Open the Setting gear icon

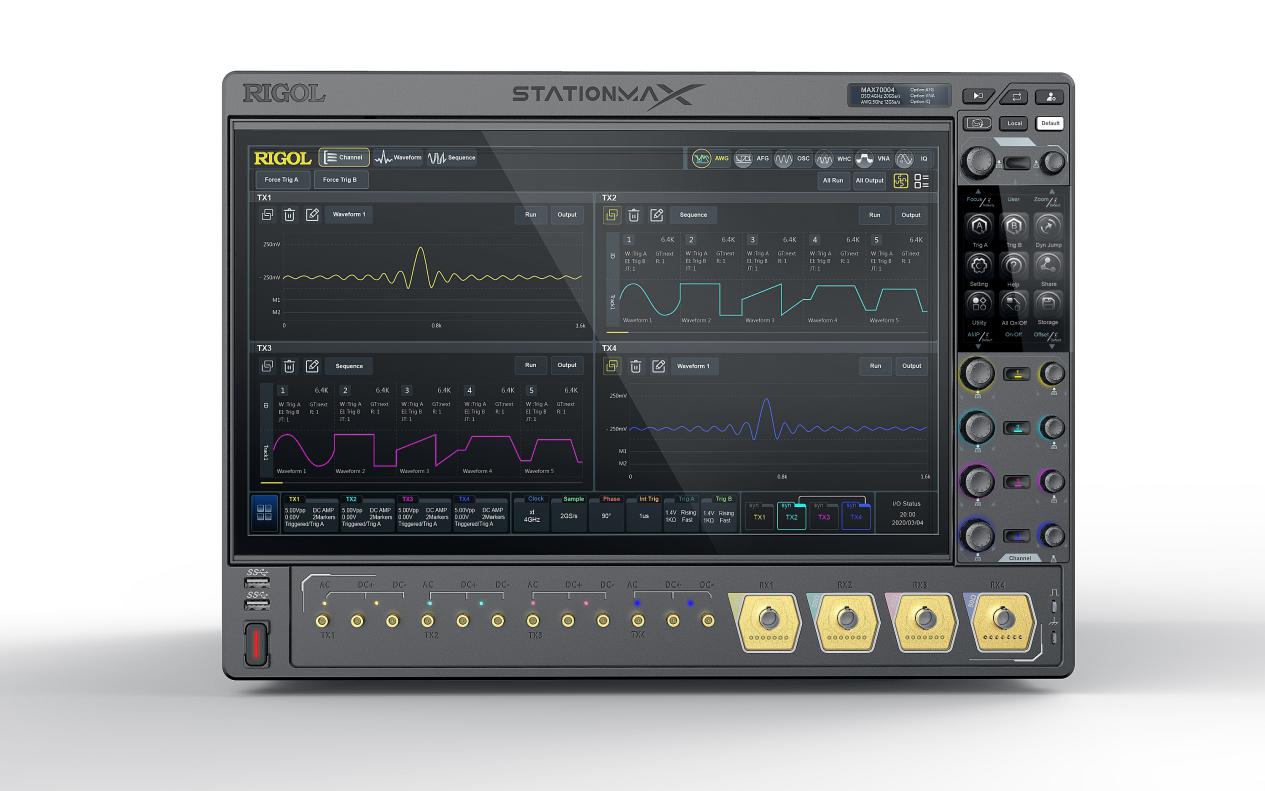tap(979, 265)
